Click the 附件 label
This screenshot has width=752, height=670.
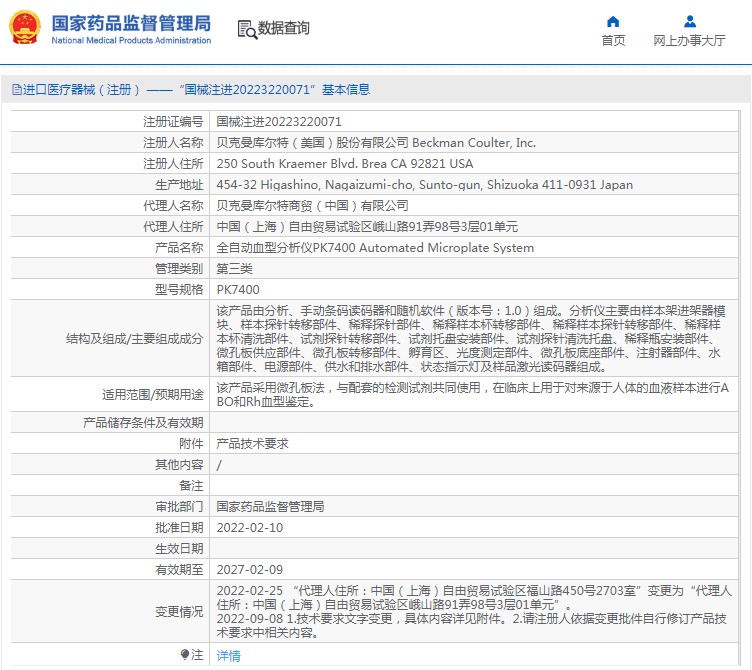[191, 444]
